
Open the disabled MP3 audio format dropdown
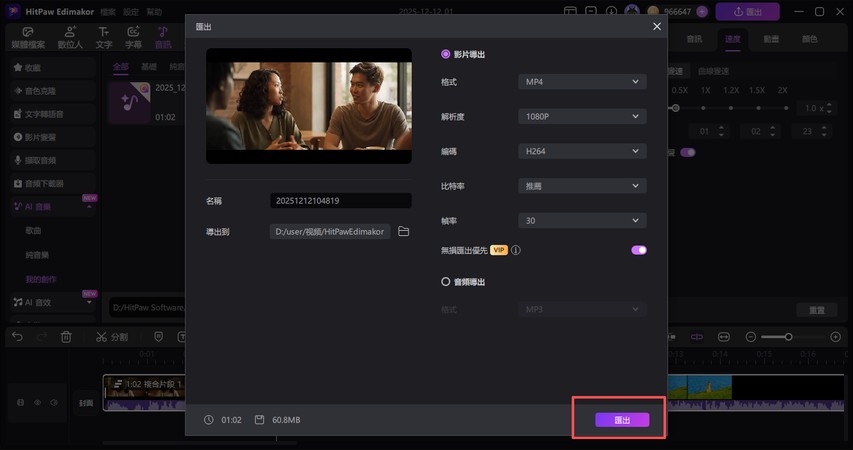582,309
